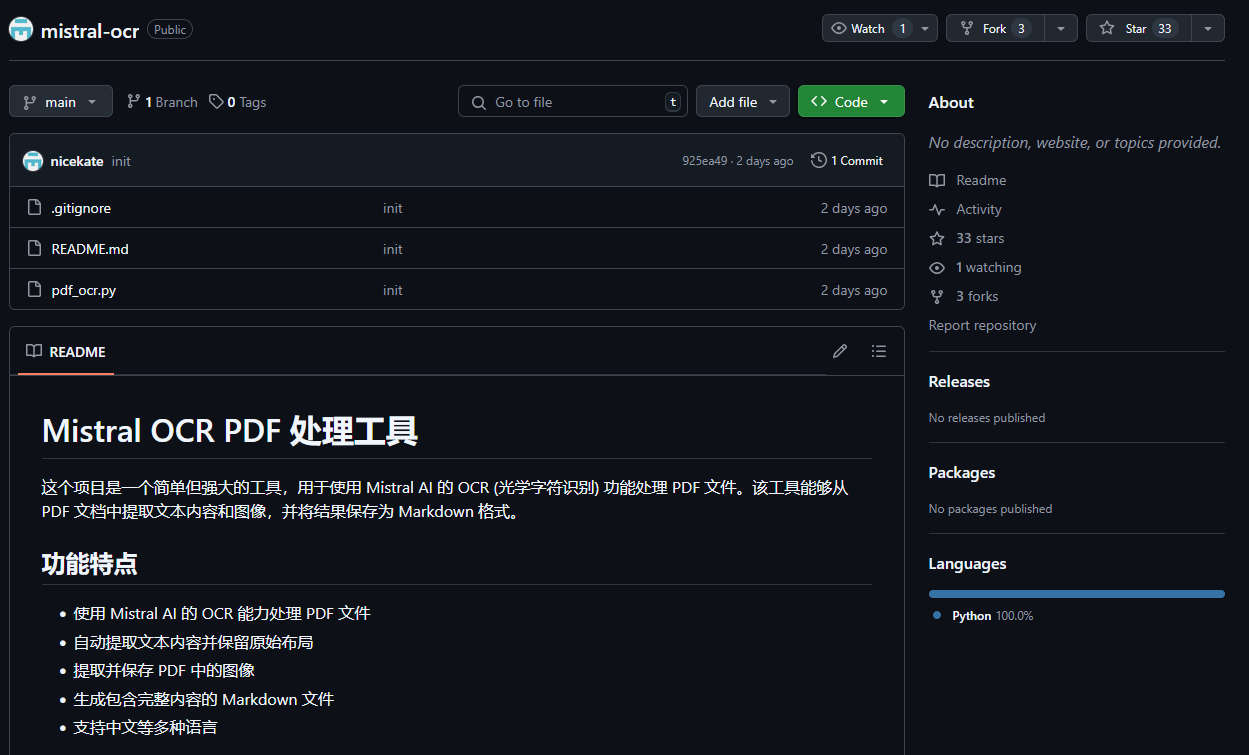Select the README tab

(66, 351)
